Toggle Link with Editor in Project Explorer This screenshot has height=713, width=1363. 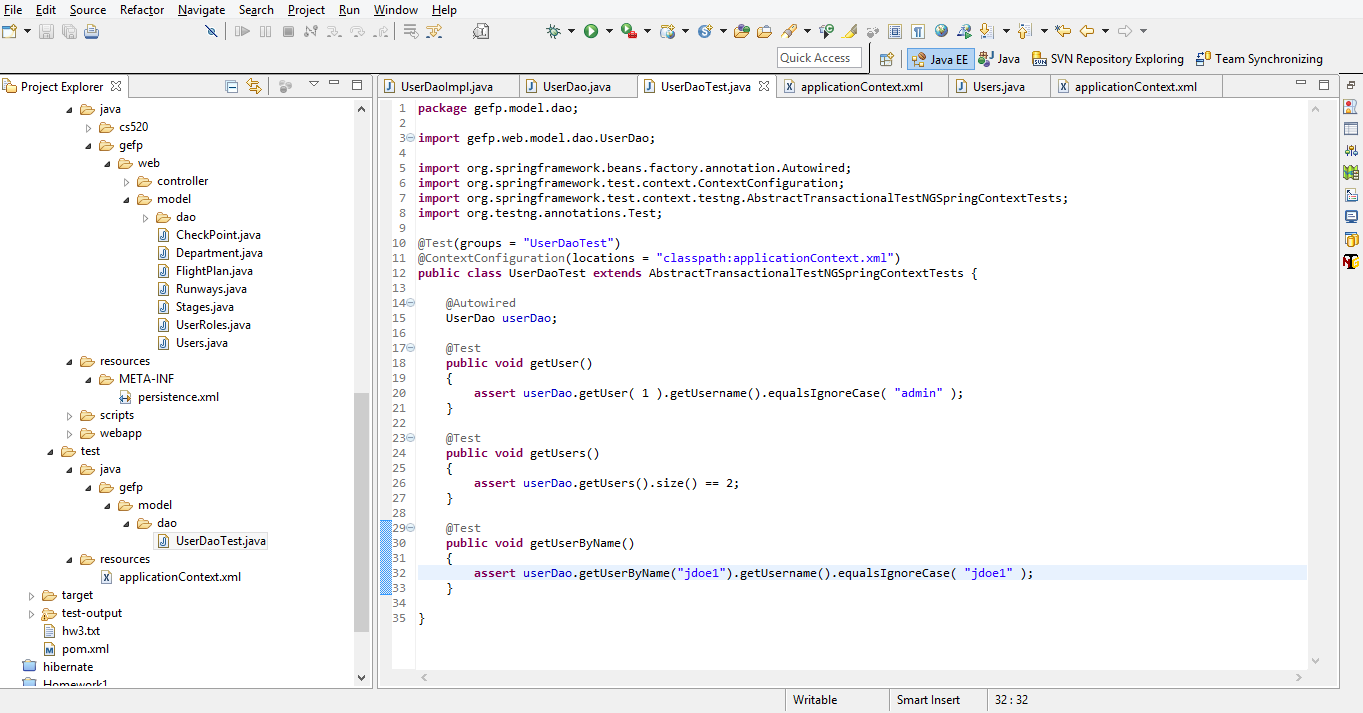coord(254,86)
